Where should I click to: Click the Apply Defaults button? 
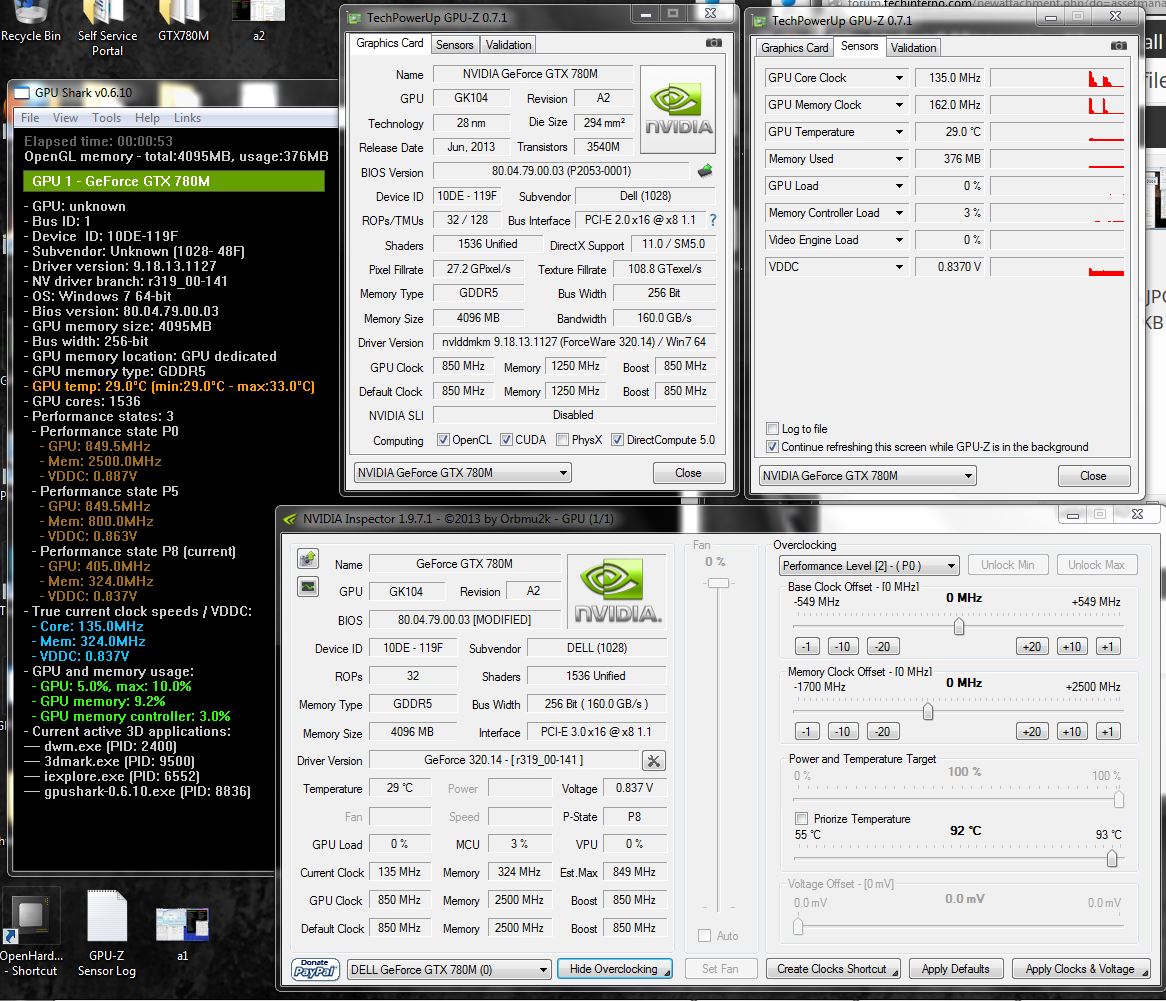point(956,969)
